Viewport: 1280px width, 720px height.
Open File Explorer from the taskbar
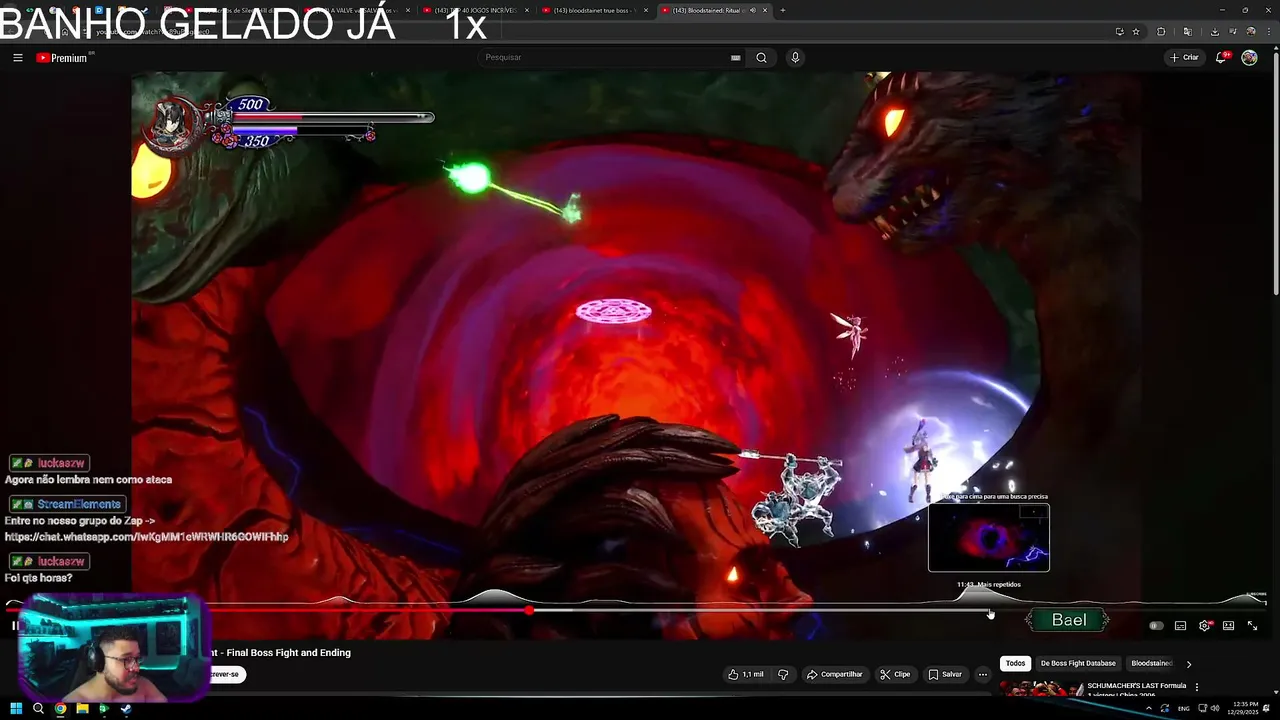tap(82, 709)
